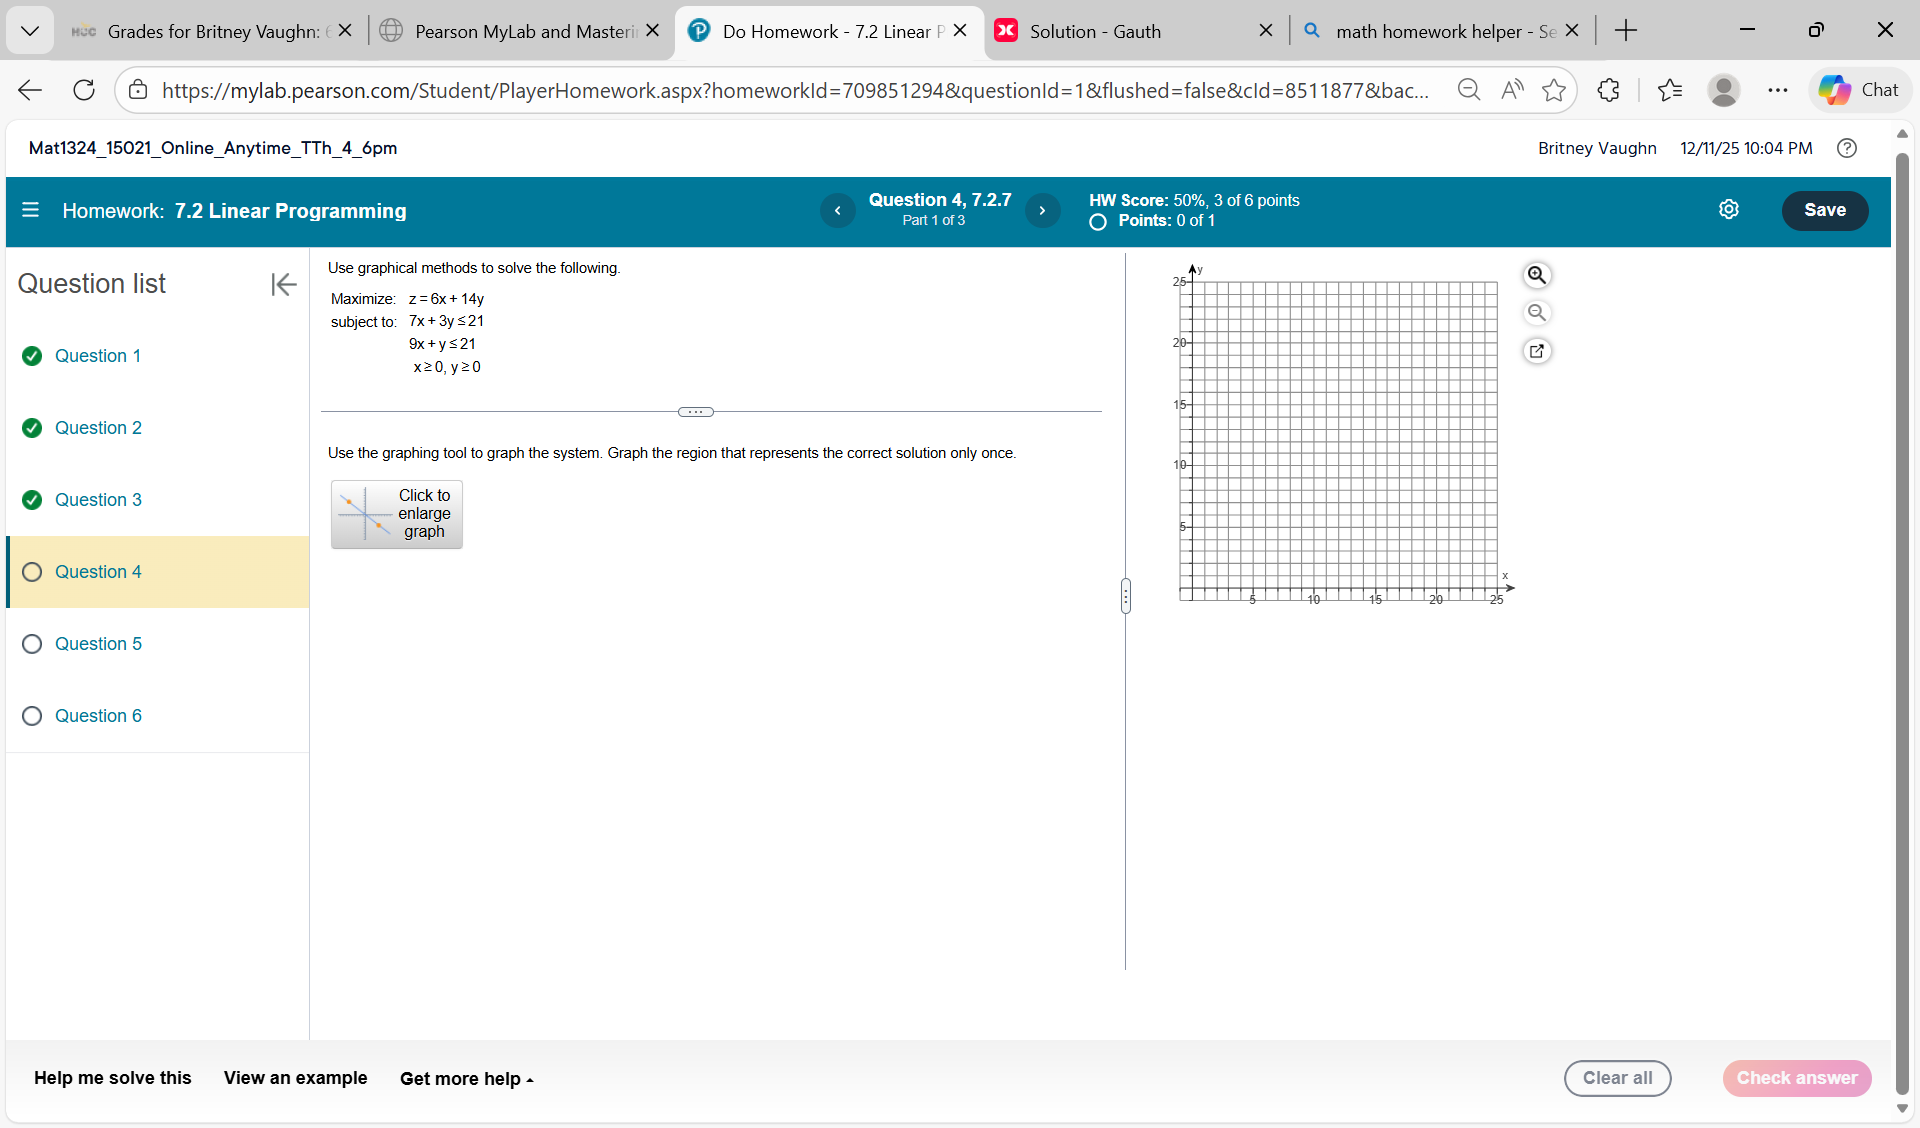Collapse the Question list panel
This screenshot has height=1128, width=1920.
click(x=283, y=284)
